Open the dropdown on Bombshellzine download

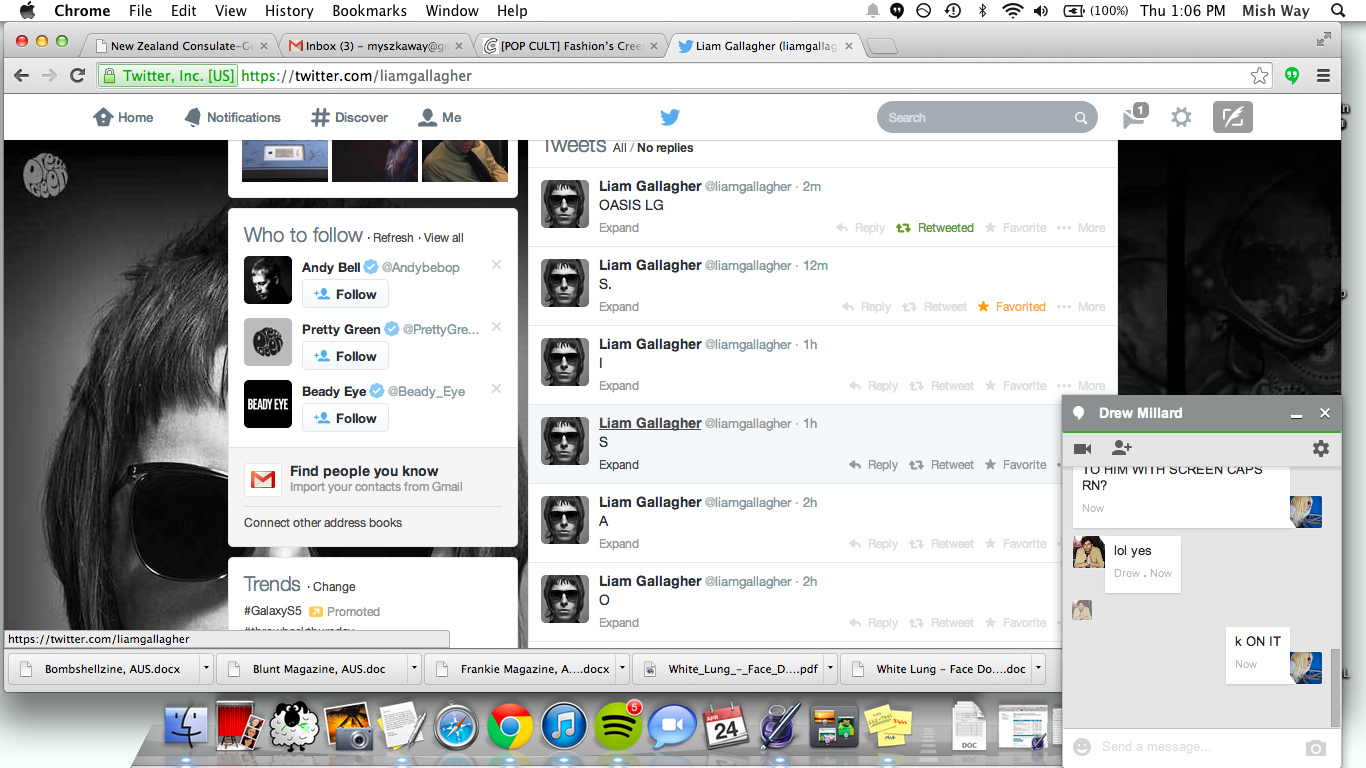(x=205, y=668)
